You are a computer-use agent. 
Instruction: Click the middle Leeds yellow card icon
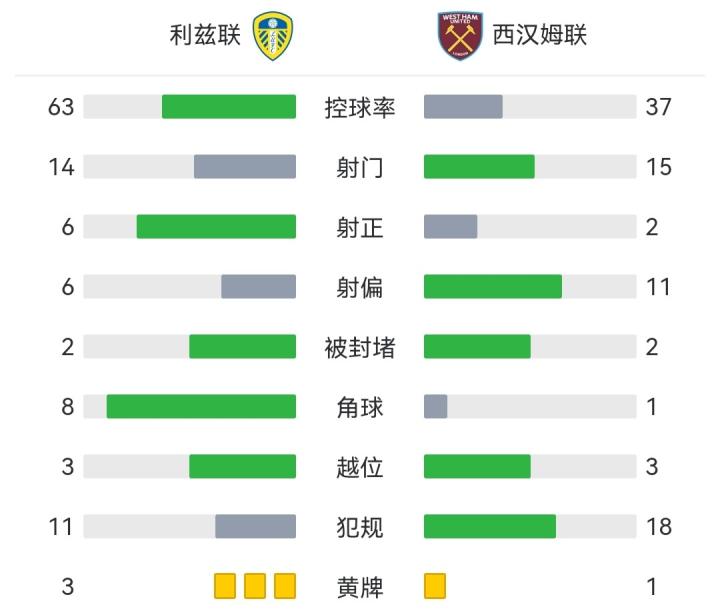tap(255, 586)
